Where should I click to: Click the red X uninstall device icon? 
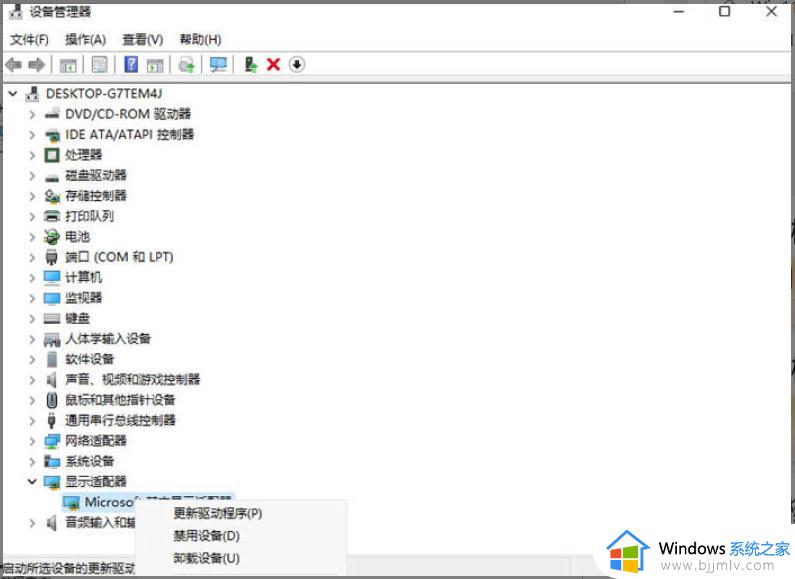[273, 64]
